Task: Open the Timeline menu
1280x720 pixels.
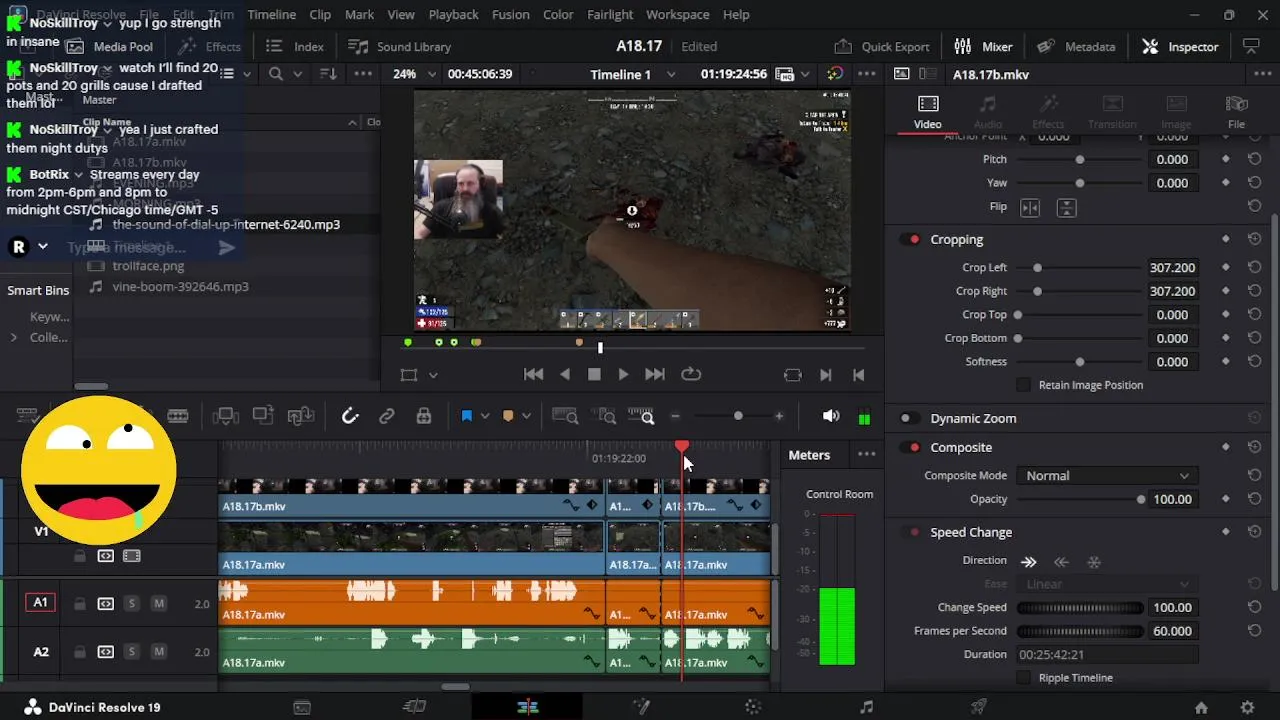Action: 271,15
